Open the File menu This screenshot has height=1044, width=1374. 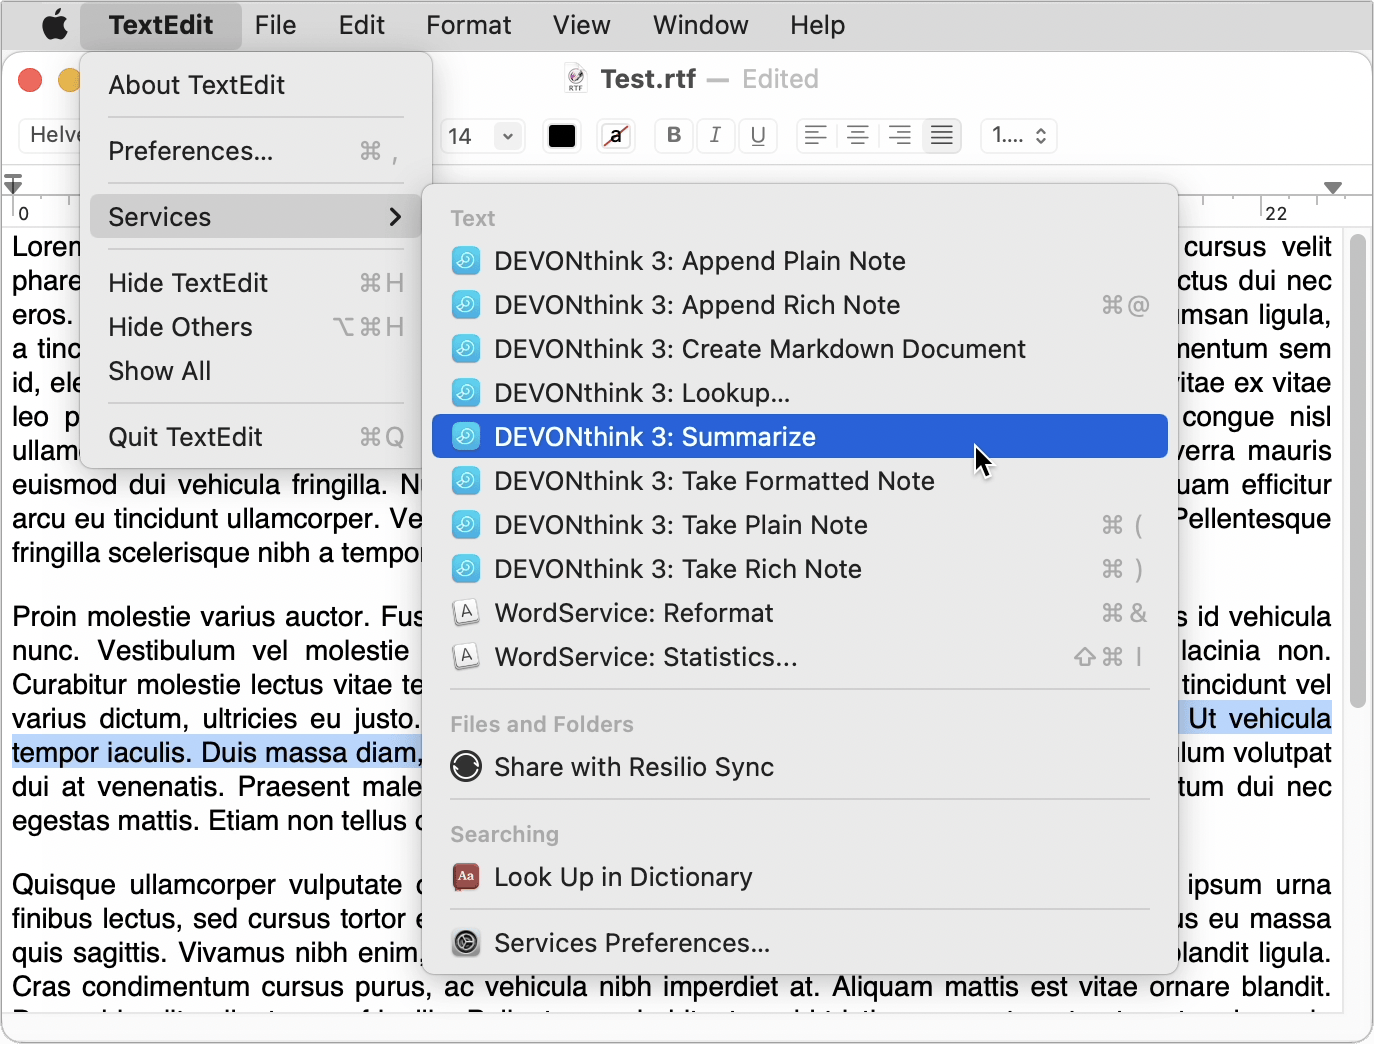(x=275, y=25)
